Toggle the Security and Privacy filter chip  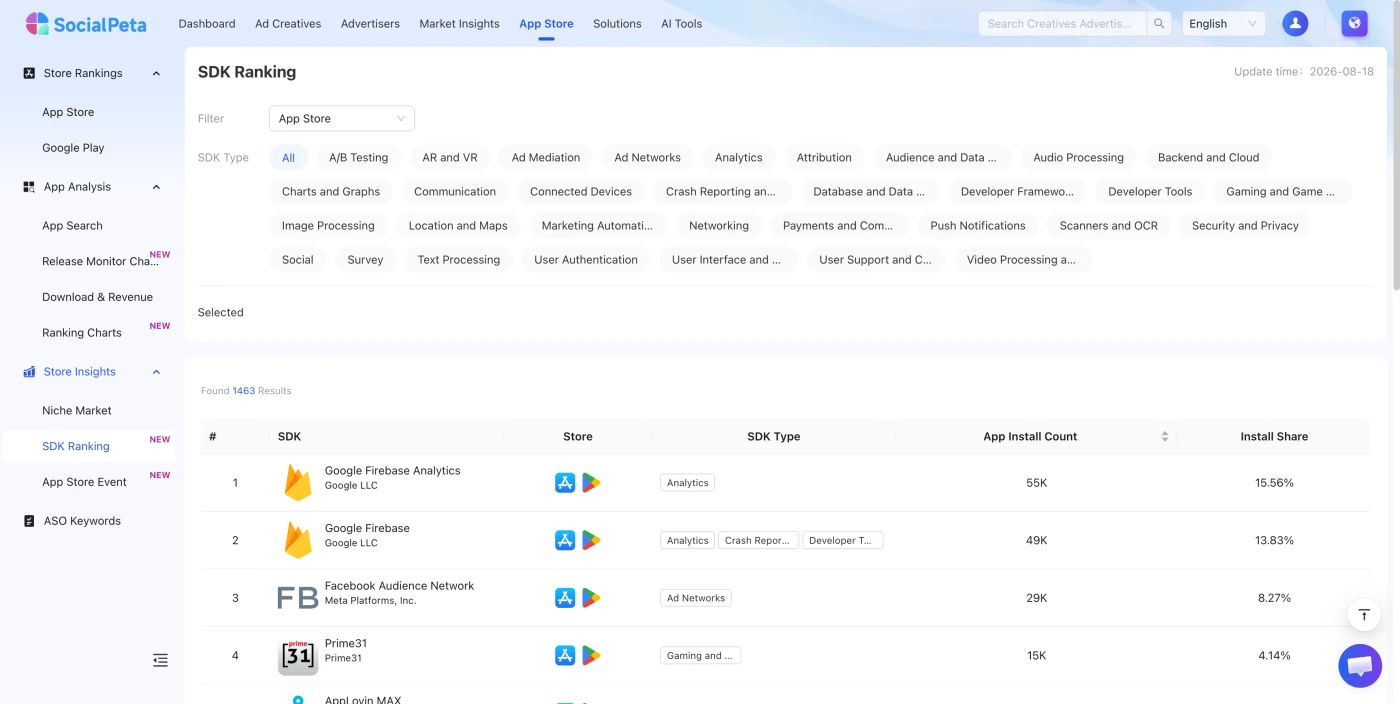[1245, 226]
